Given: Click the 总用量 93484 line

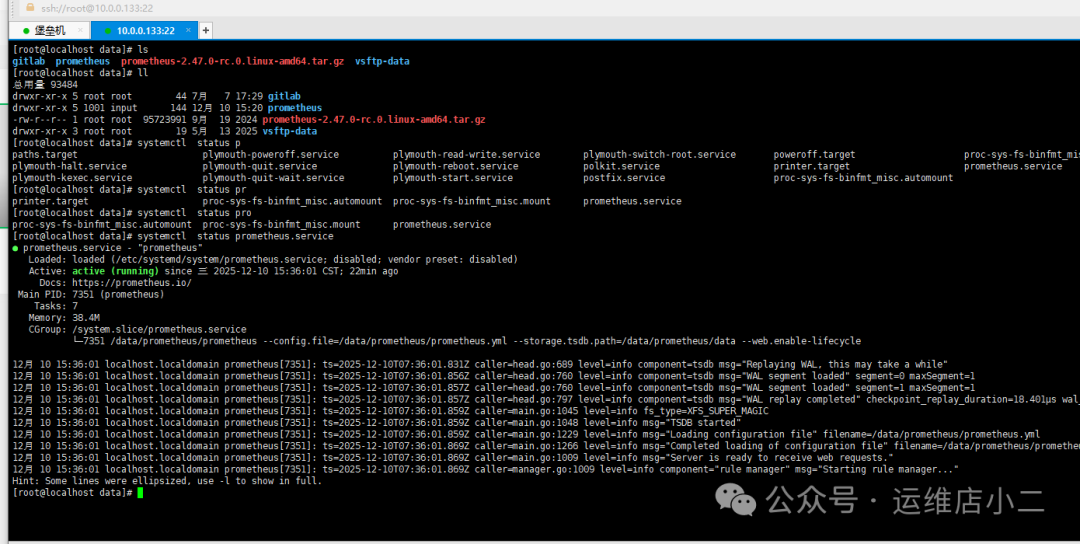Looking at the screenshot, I should click(x=45, y=85).
